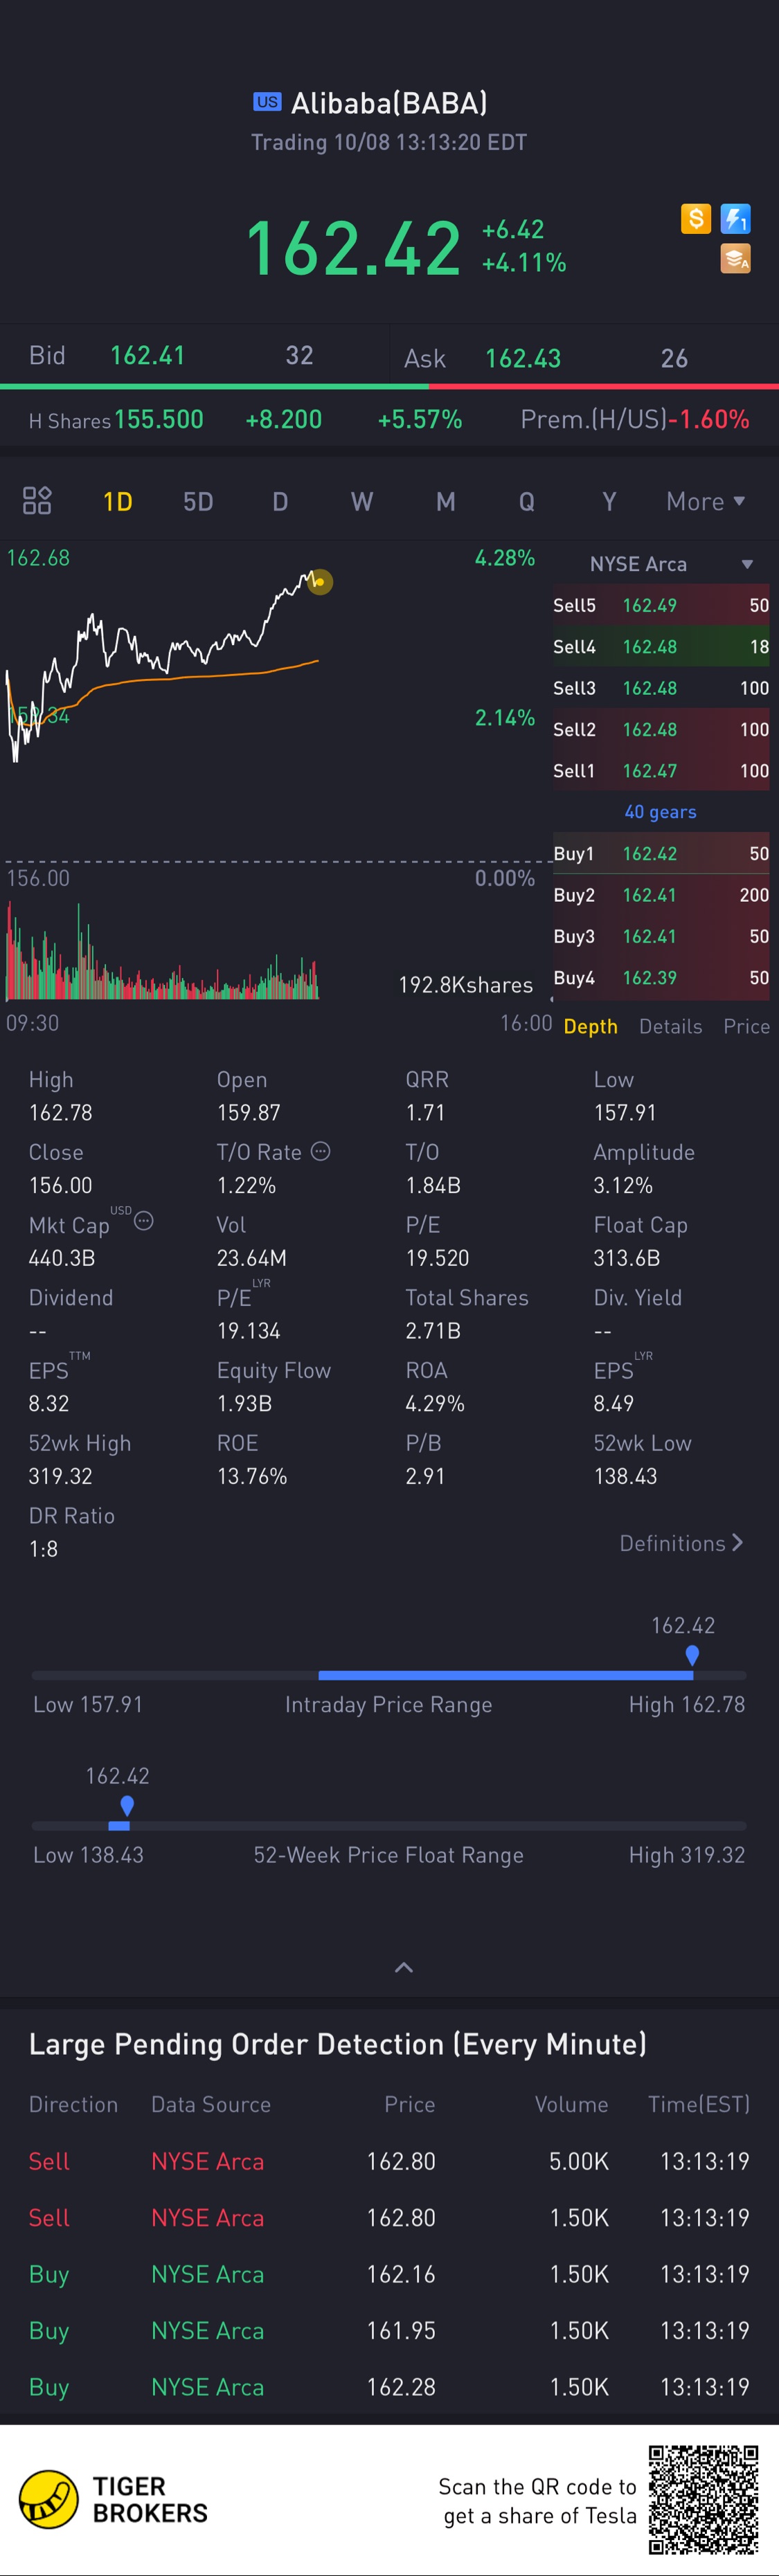Tap the Sell 162.80 5.00K order row
The image size is (779, 2576).
point(389,2161)
